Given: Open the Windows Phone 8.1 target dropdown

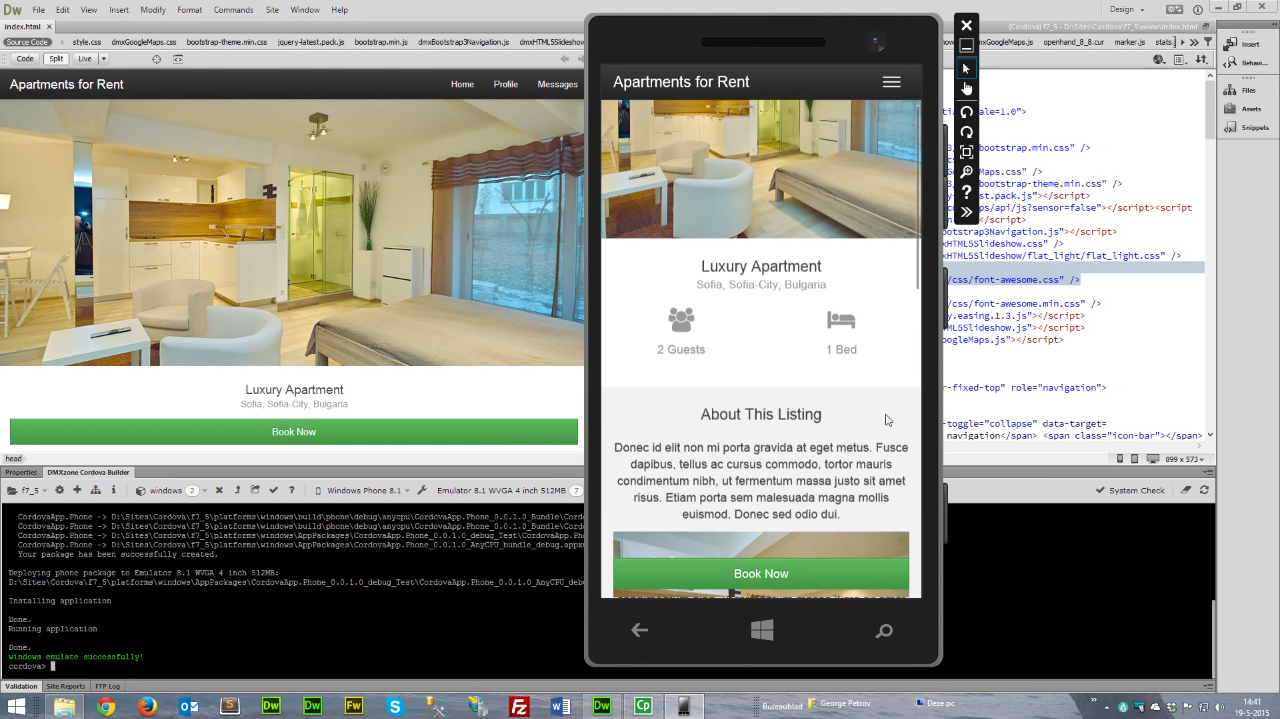Looking at the screenshot, I should tap(363, 490).
